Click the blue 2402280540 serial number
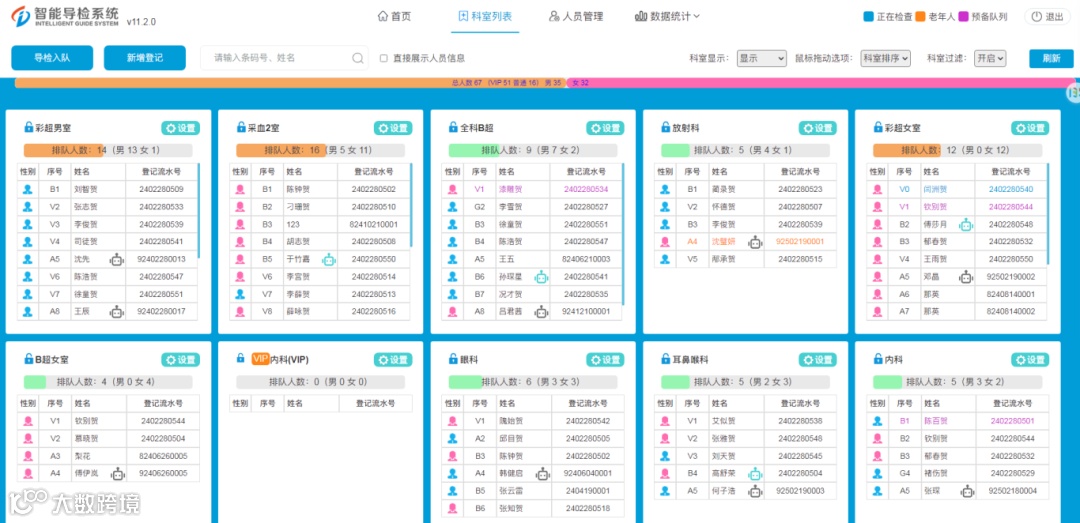The image size is (1080, 523). click(x=1011, y=189)
